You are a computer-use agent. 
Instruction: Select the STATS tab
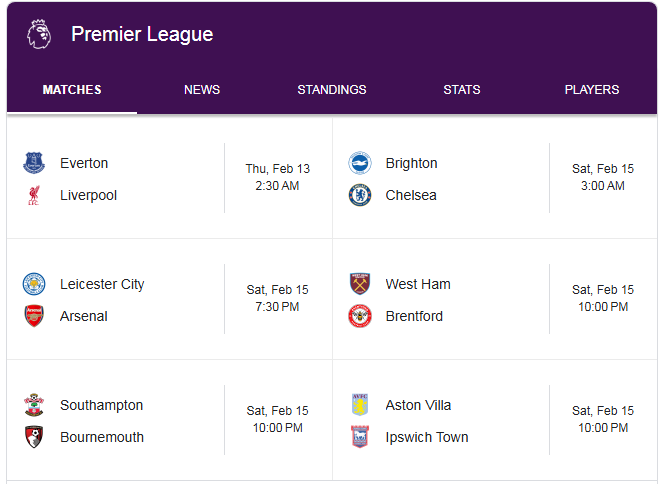coord(462,90)
